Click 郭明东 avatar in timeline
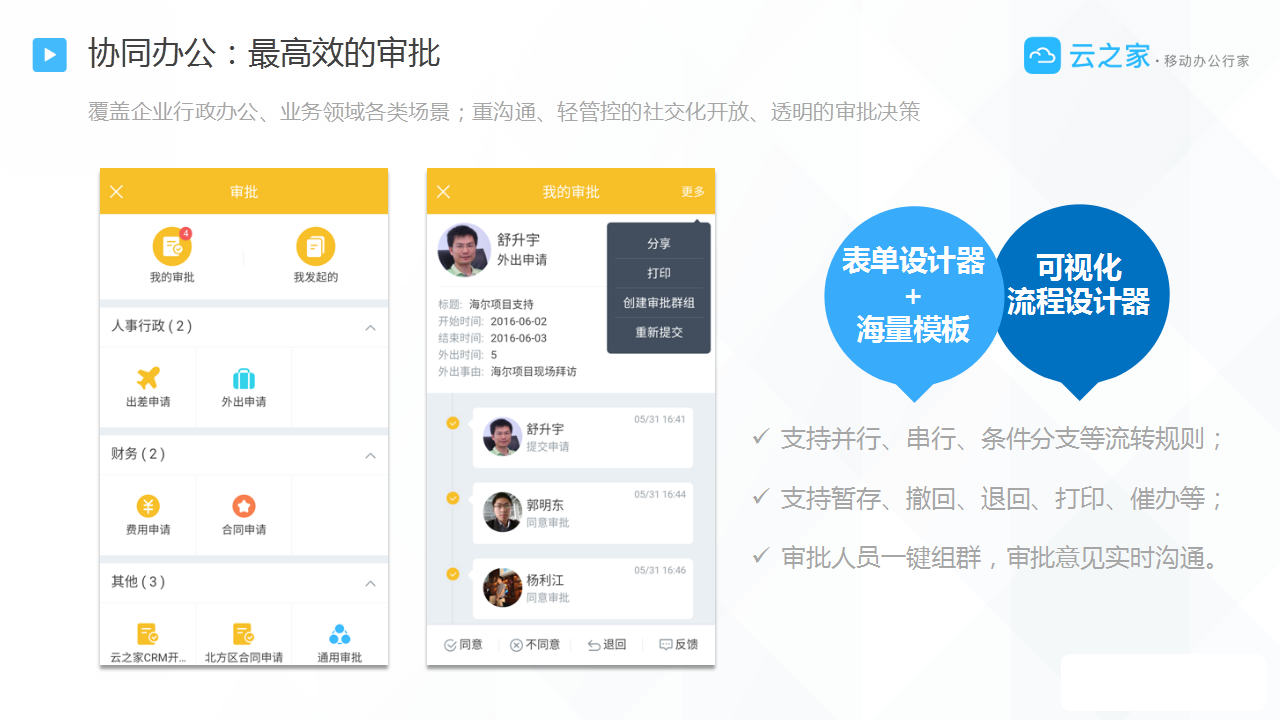The height and width of the screenshot is (720, 1280). [502, 512]
